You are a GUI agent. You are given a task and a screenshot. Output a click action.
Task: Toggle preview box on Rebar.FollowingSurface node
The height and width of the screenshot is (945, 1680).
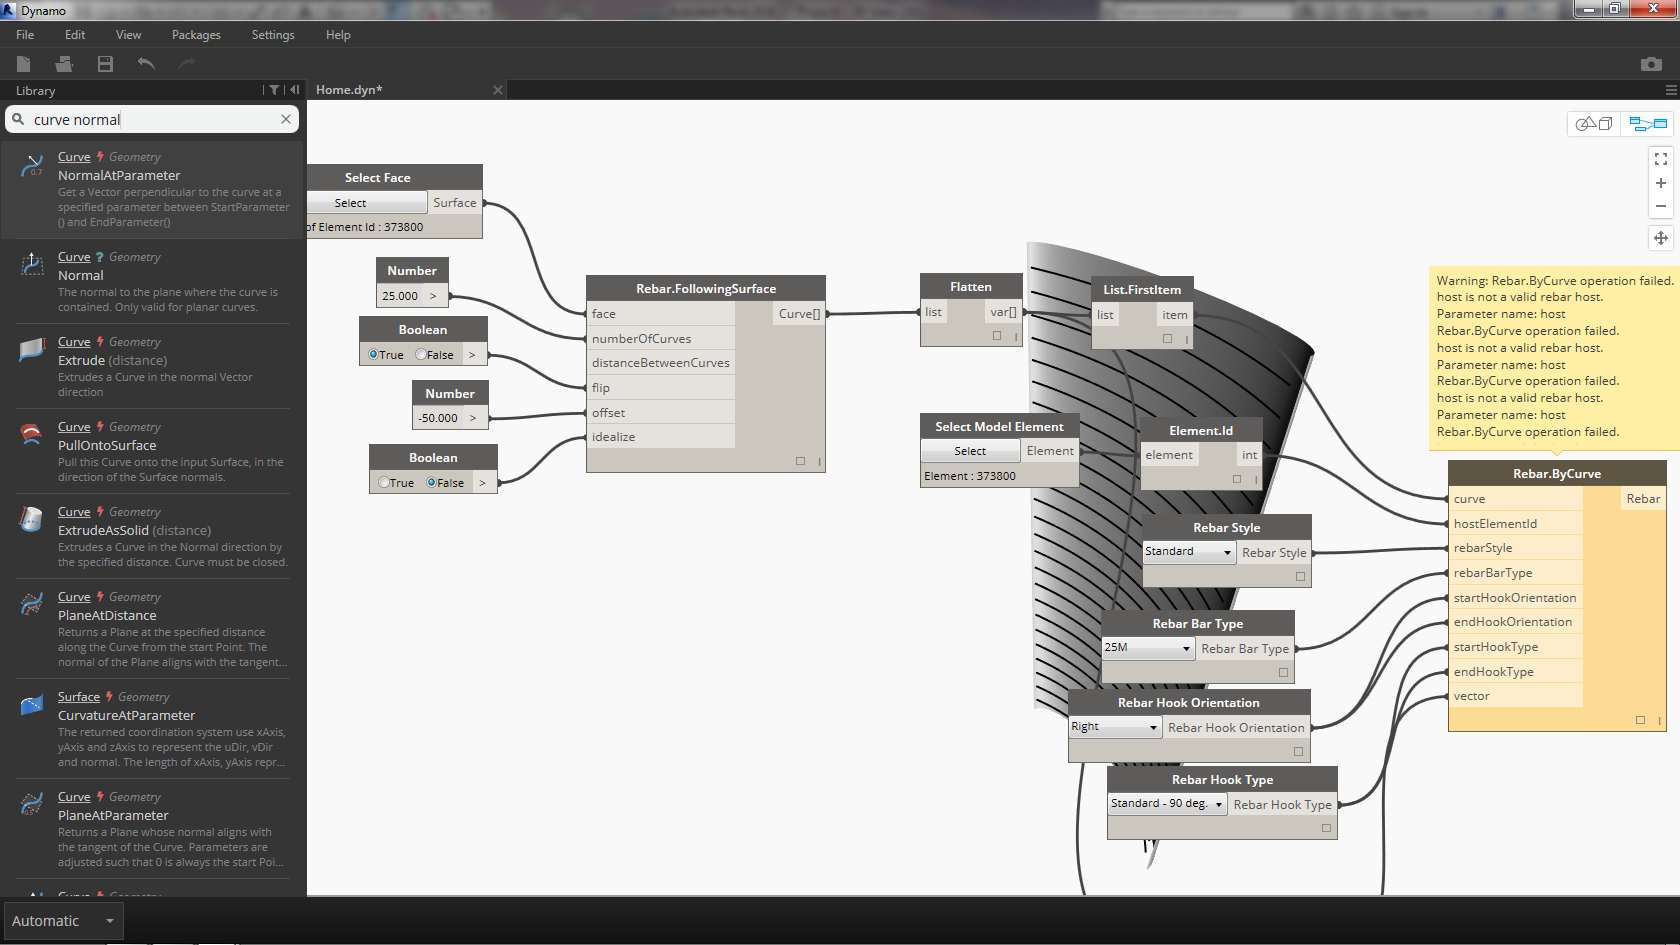tap(800, 461)
